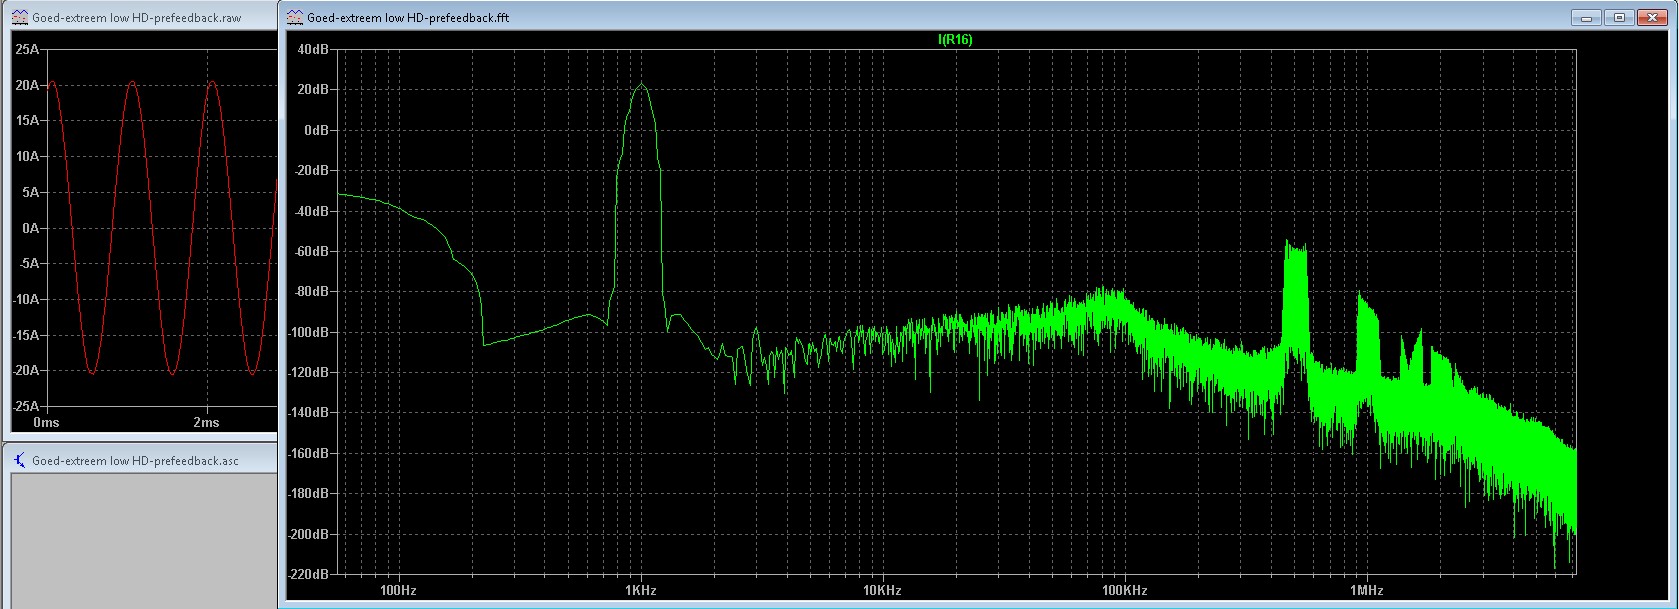1679x609 pixels.
Task: Click the 40dB label on FFT vertical axis
Action: coord(312,49)
